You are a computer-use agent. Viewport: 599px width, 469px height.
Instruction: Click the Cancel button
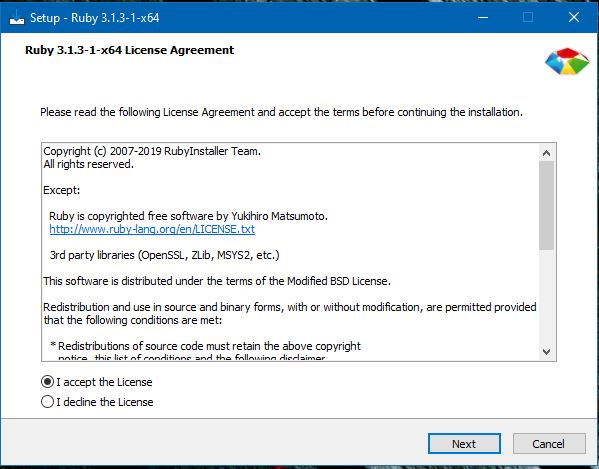549,443
